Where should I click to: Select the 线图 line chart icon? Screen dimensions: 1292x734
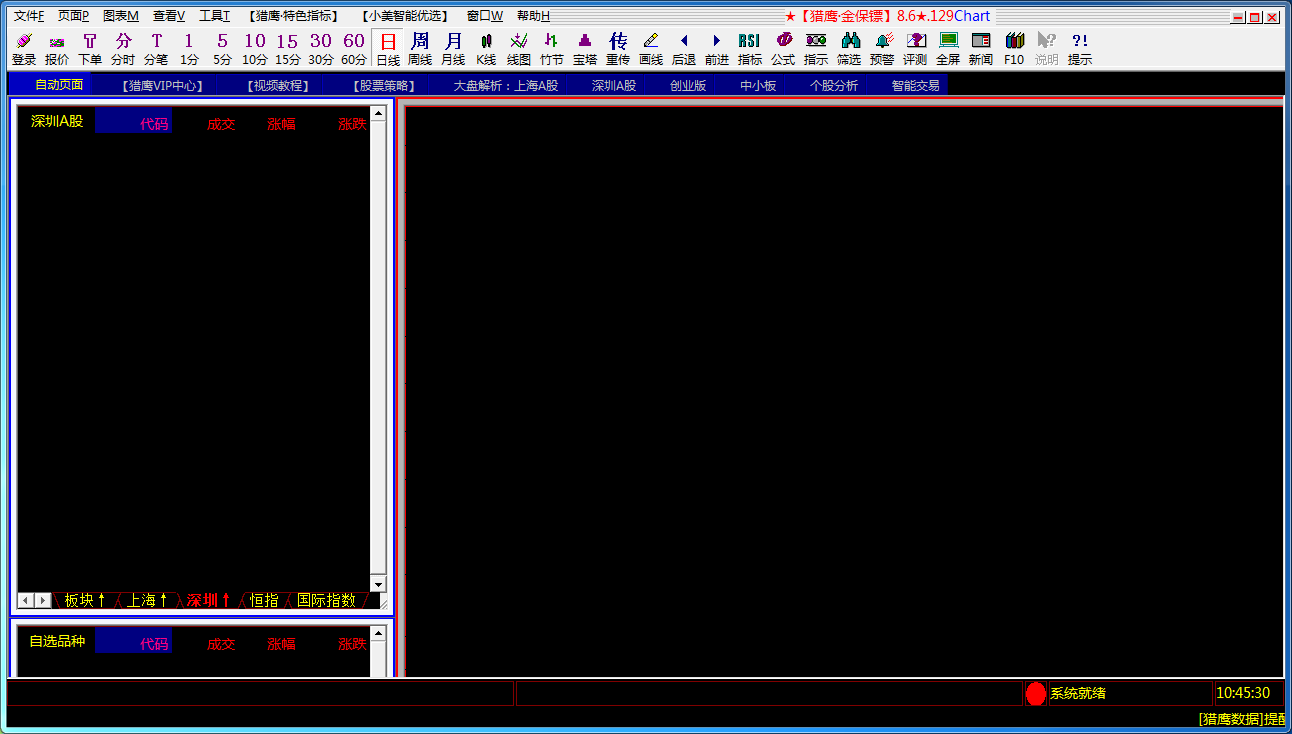pyautogui.click(x=519, y=49)
